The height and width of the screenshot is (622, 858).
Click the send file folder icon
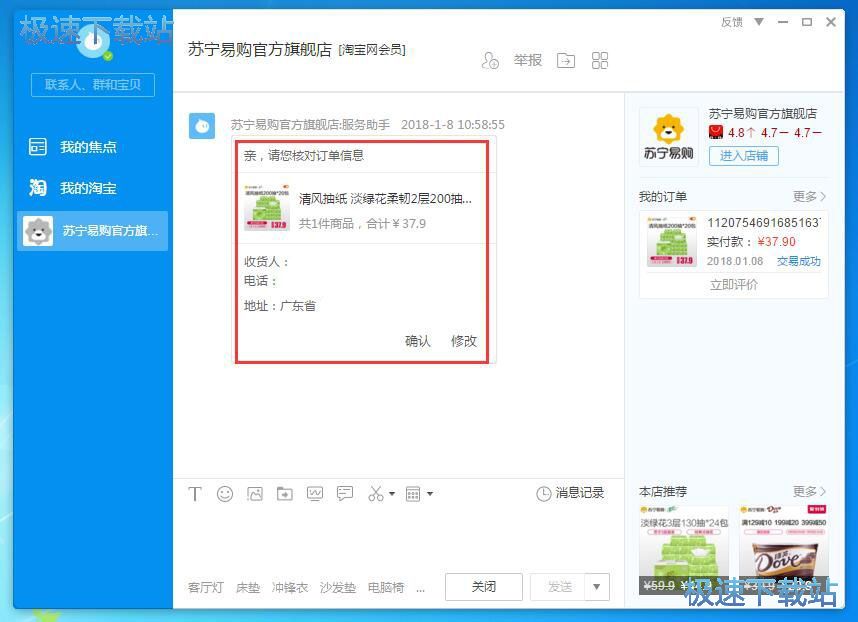[x=284, y=493]
